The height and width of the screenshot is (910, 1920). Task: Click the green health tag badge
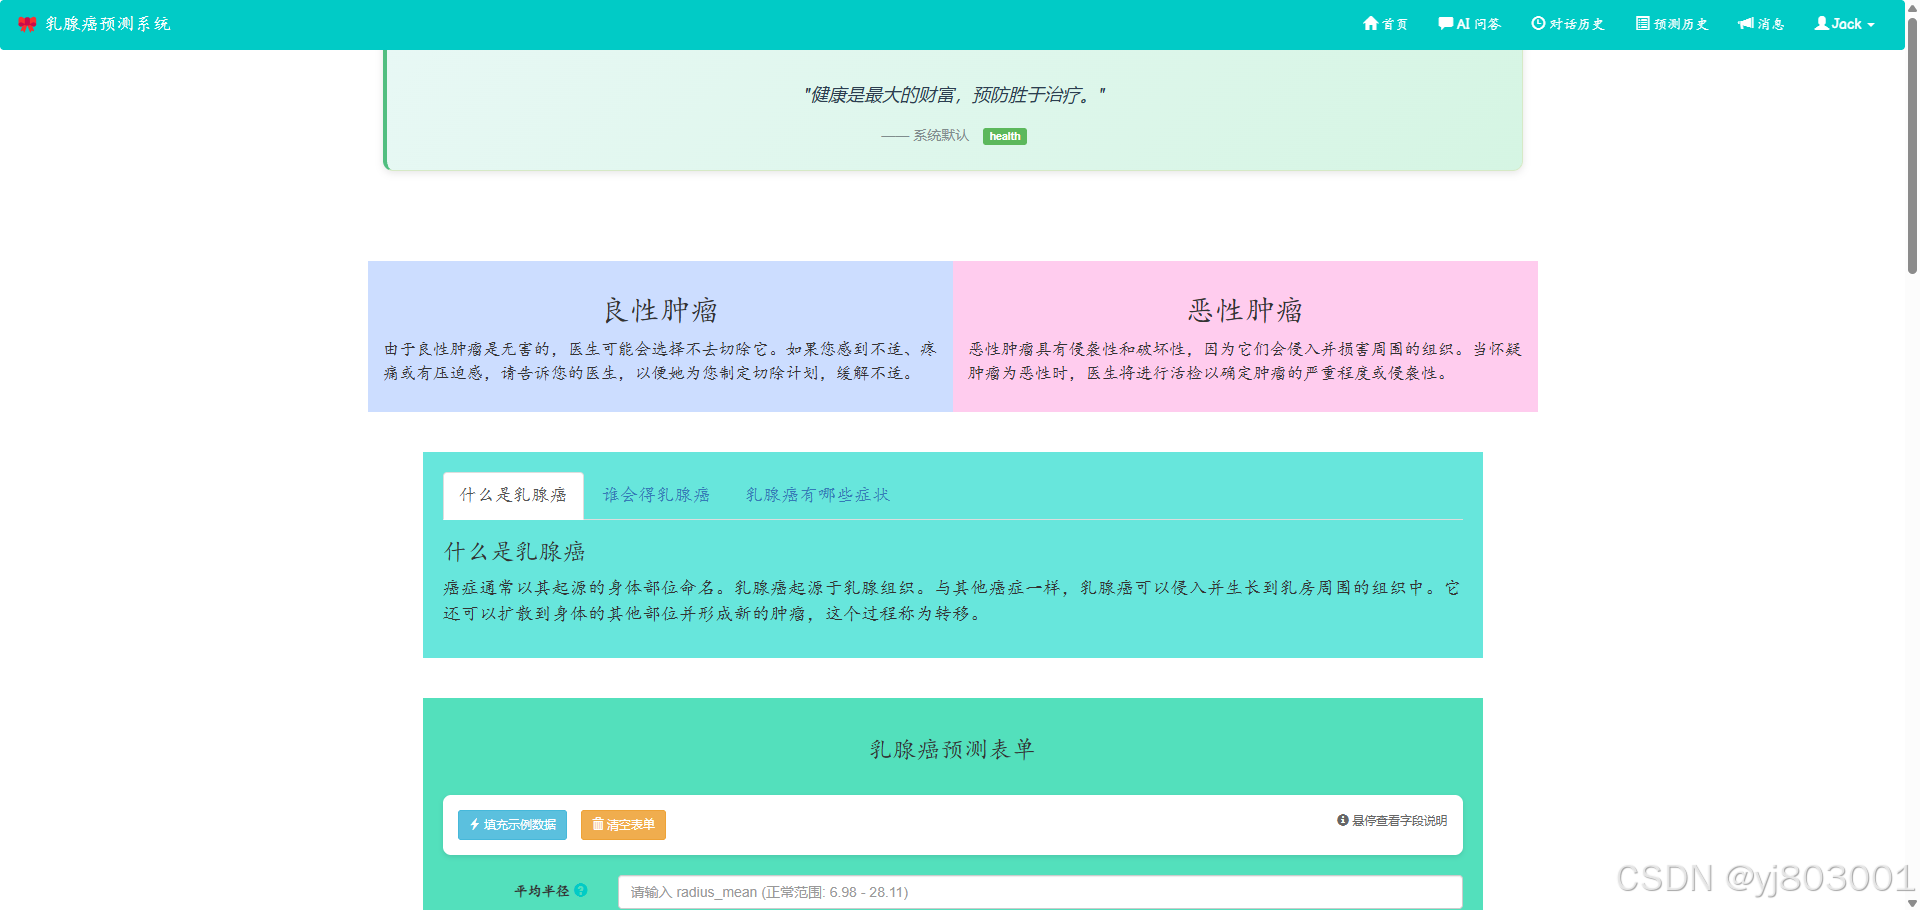pyautogui.click(x=1005, y=136)
